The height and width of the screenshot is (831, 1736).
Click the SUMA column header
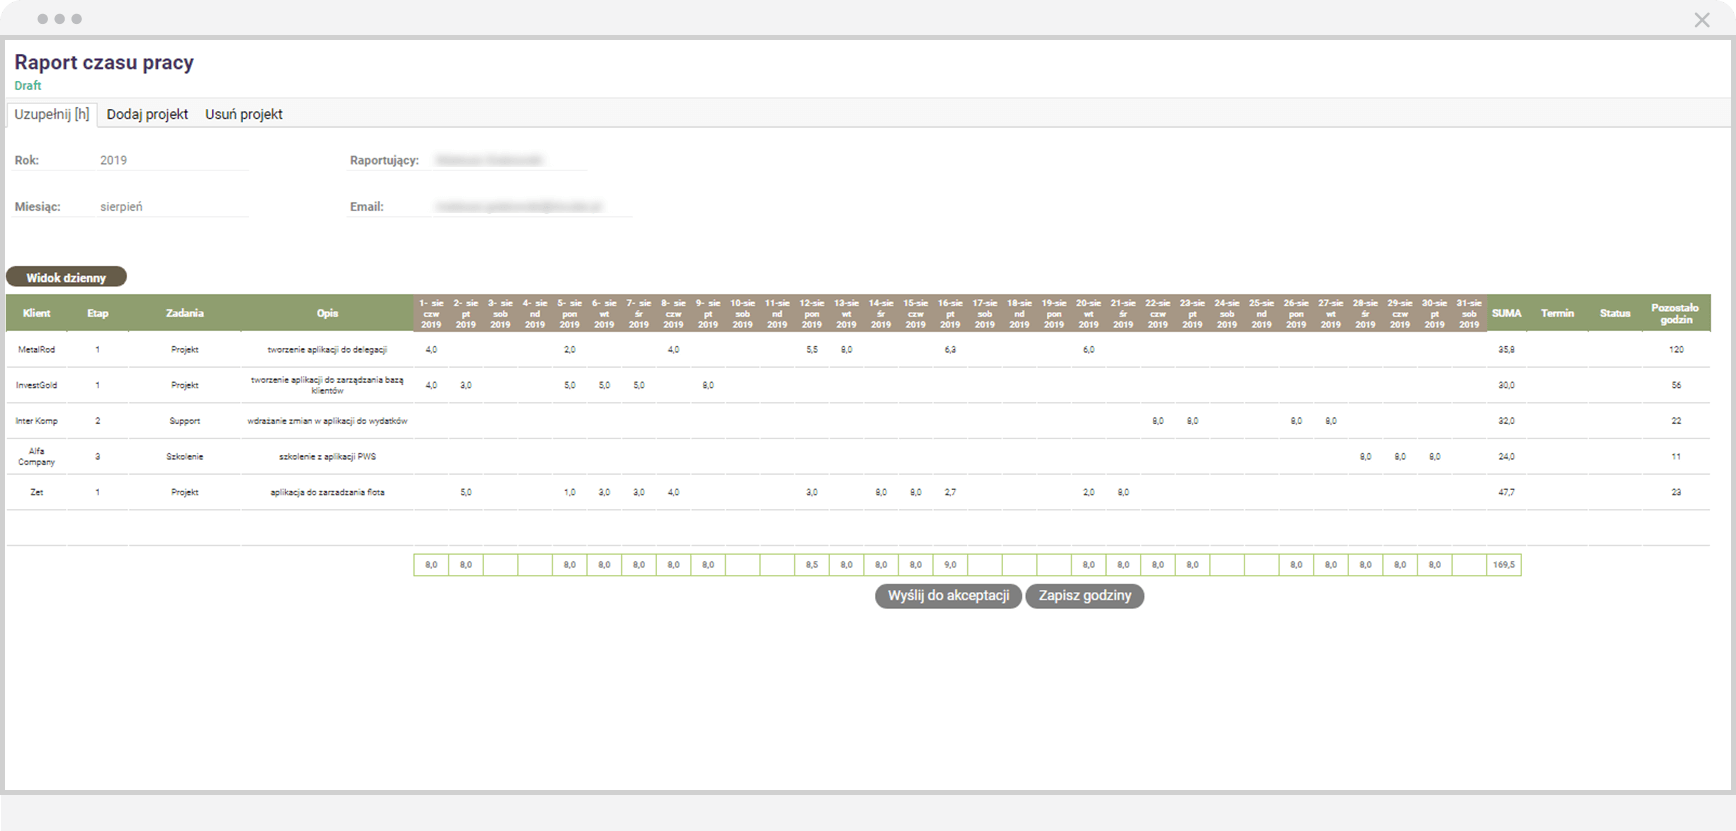1506,313
